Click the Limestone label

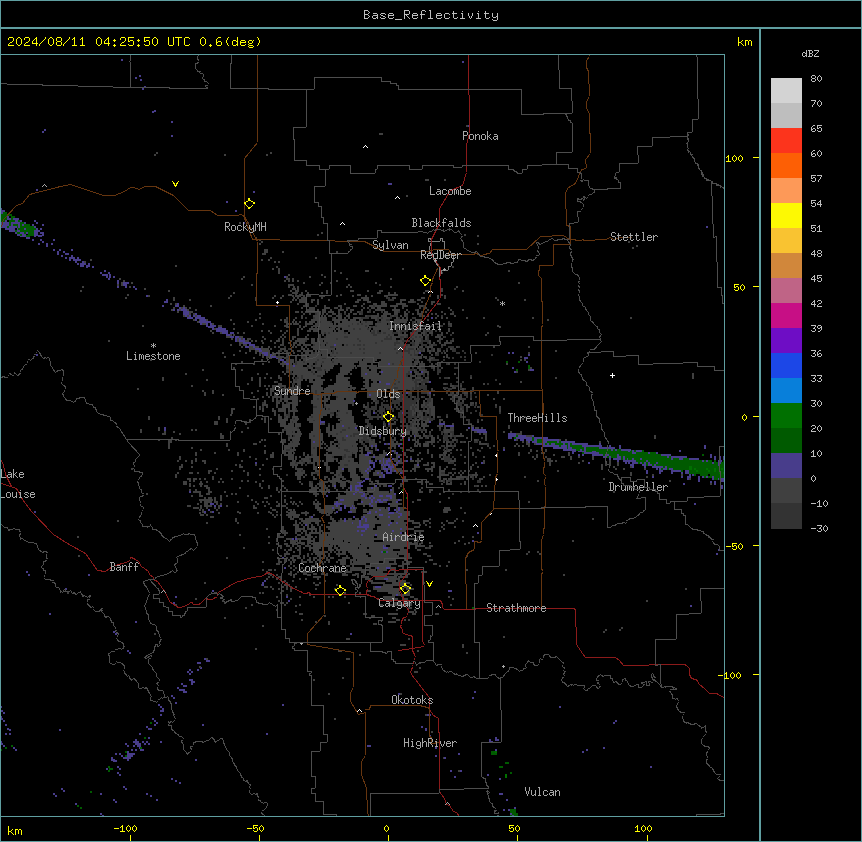153,356
